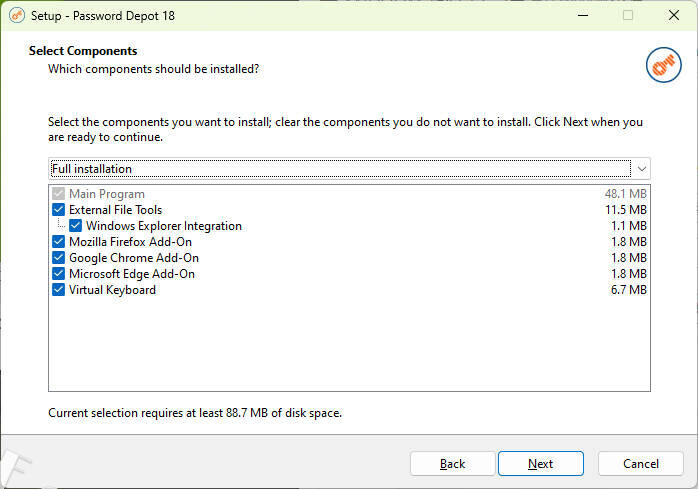Image resolution: width=698 pixels, height=489 pixels.
Task: Toggle the Virtual Keyboard checkbox
Action: [x=58, y=290]
